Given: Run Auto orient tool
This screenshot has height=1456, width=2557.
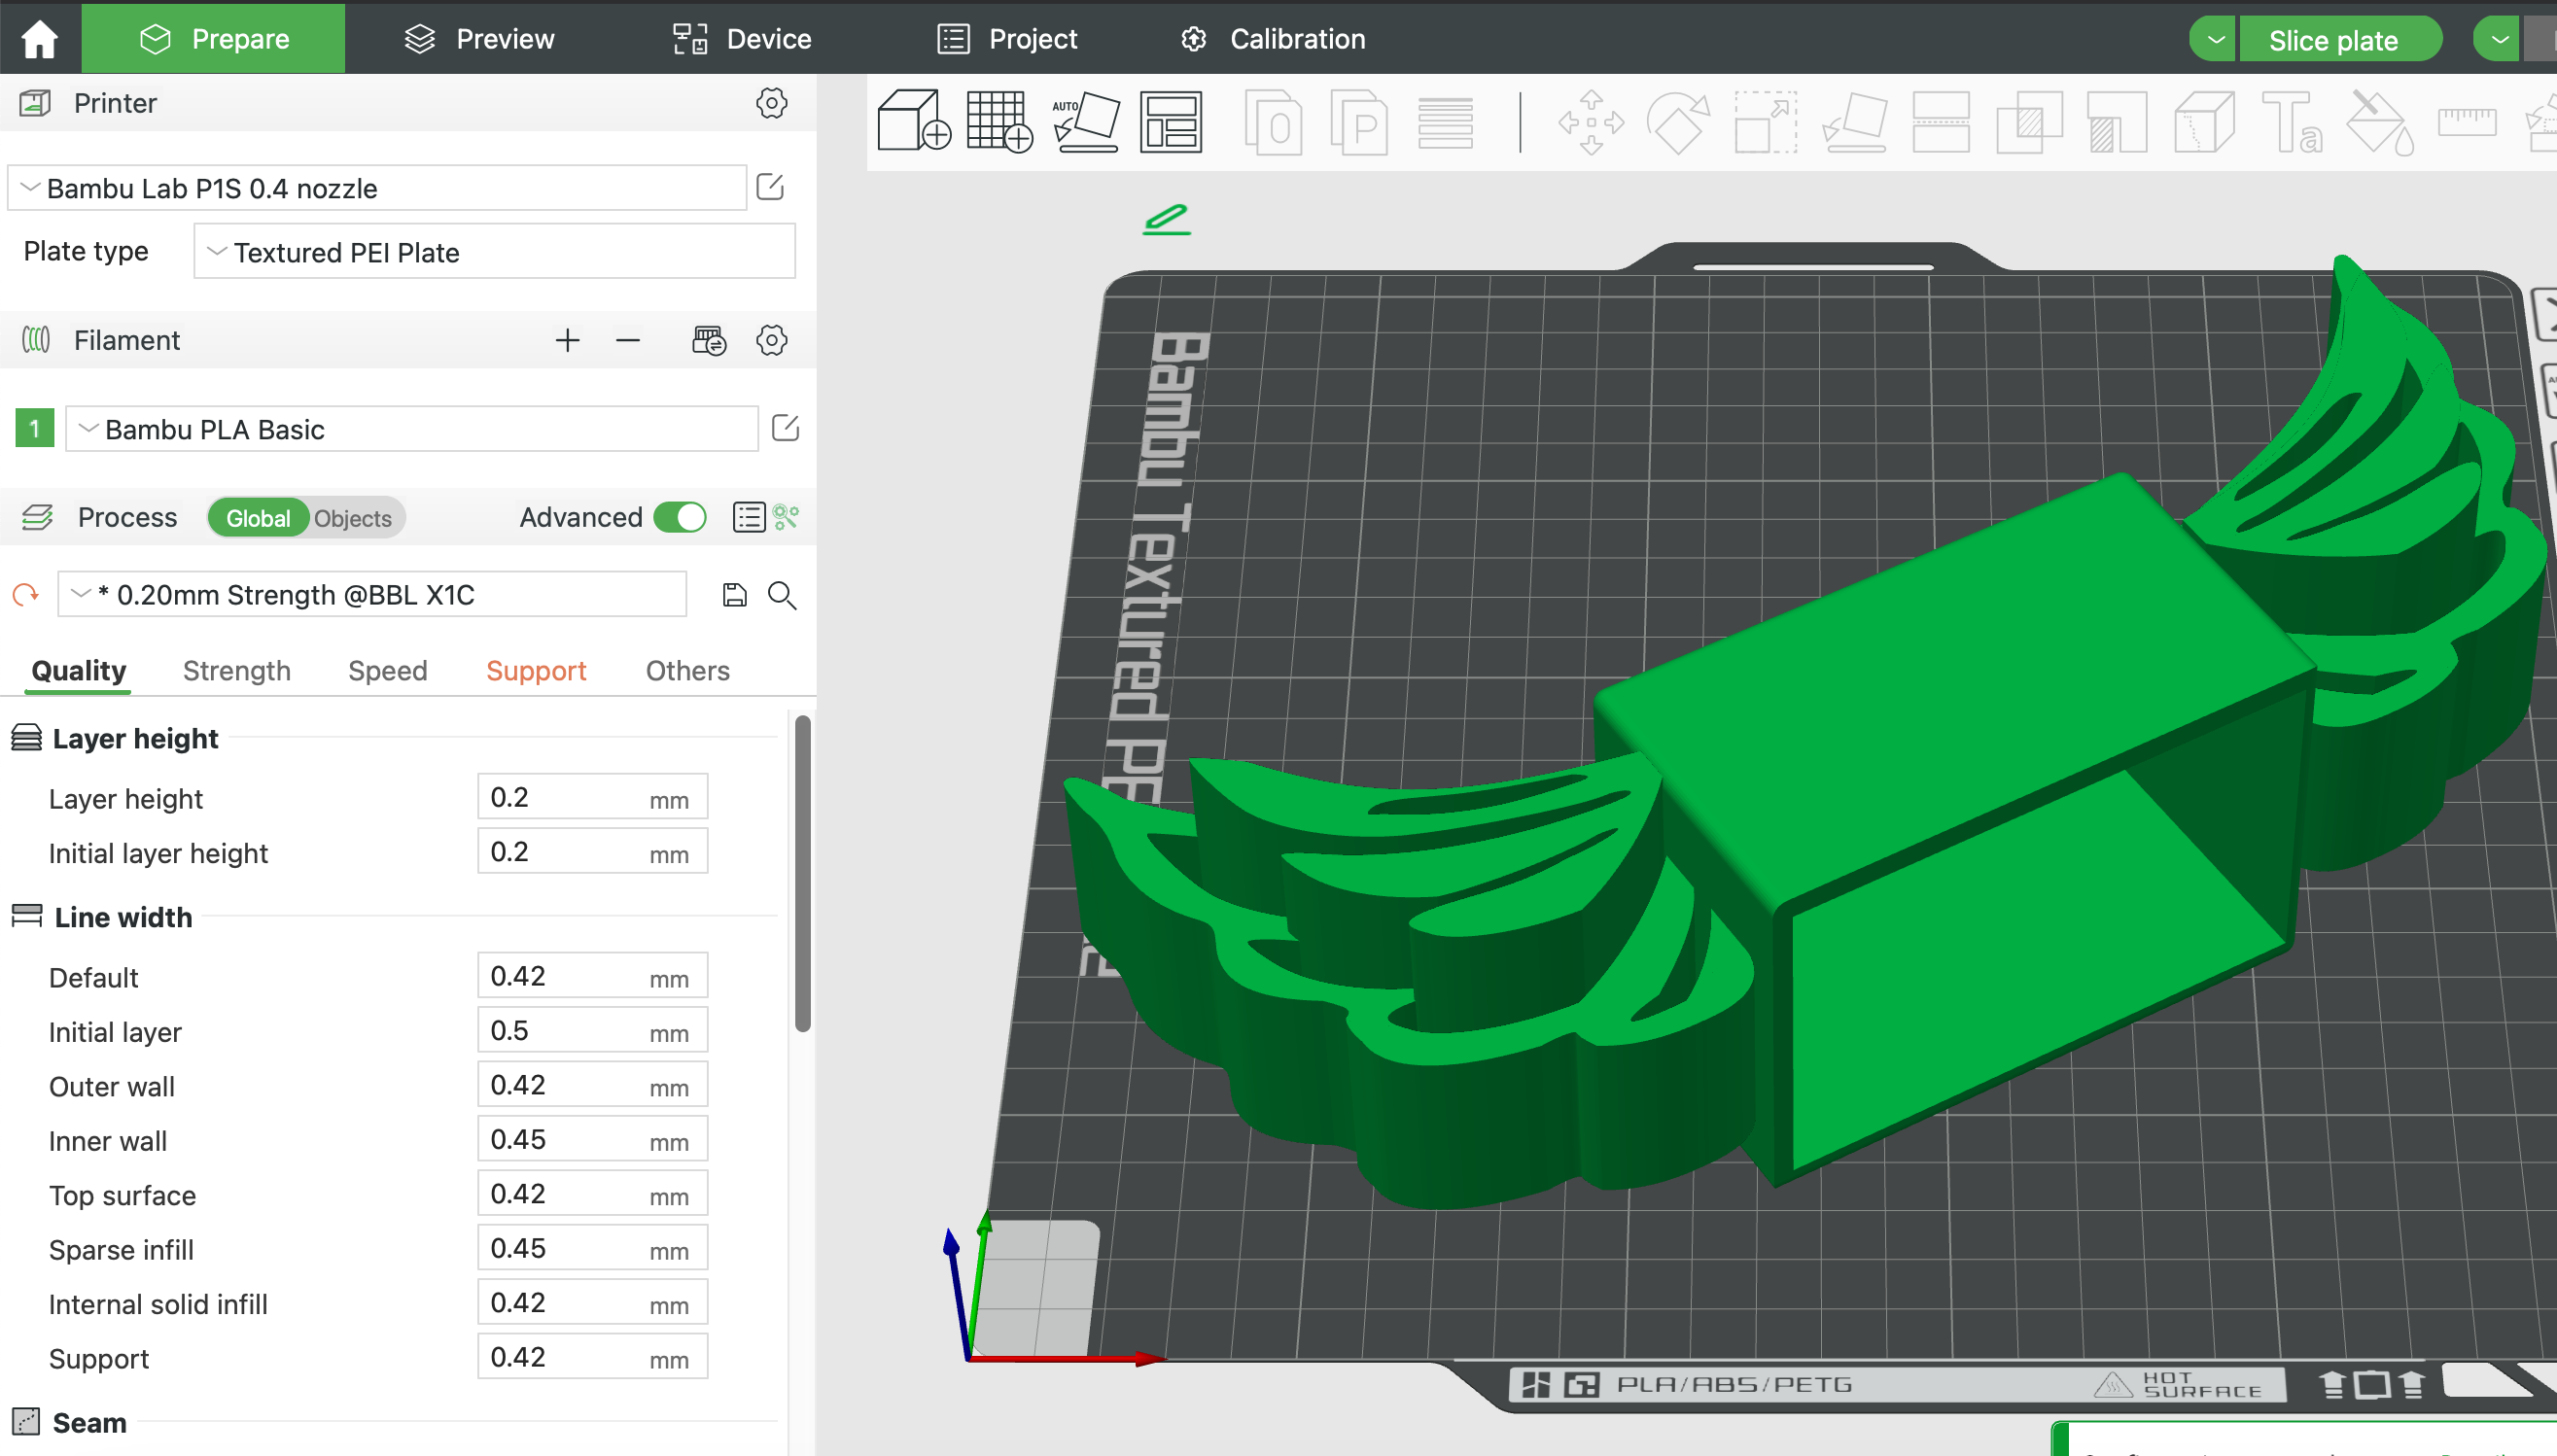Looking at the screenshot, I should 1086,121.
